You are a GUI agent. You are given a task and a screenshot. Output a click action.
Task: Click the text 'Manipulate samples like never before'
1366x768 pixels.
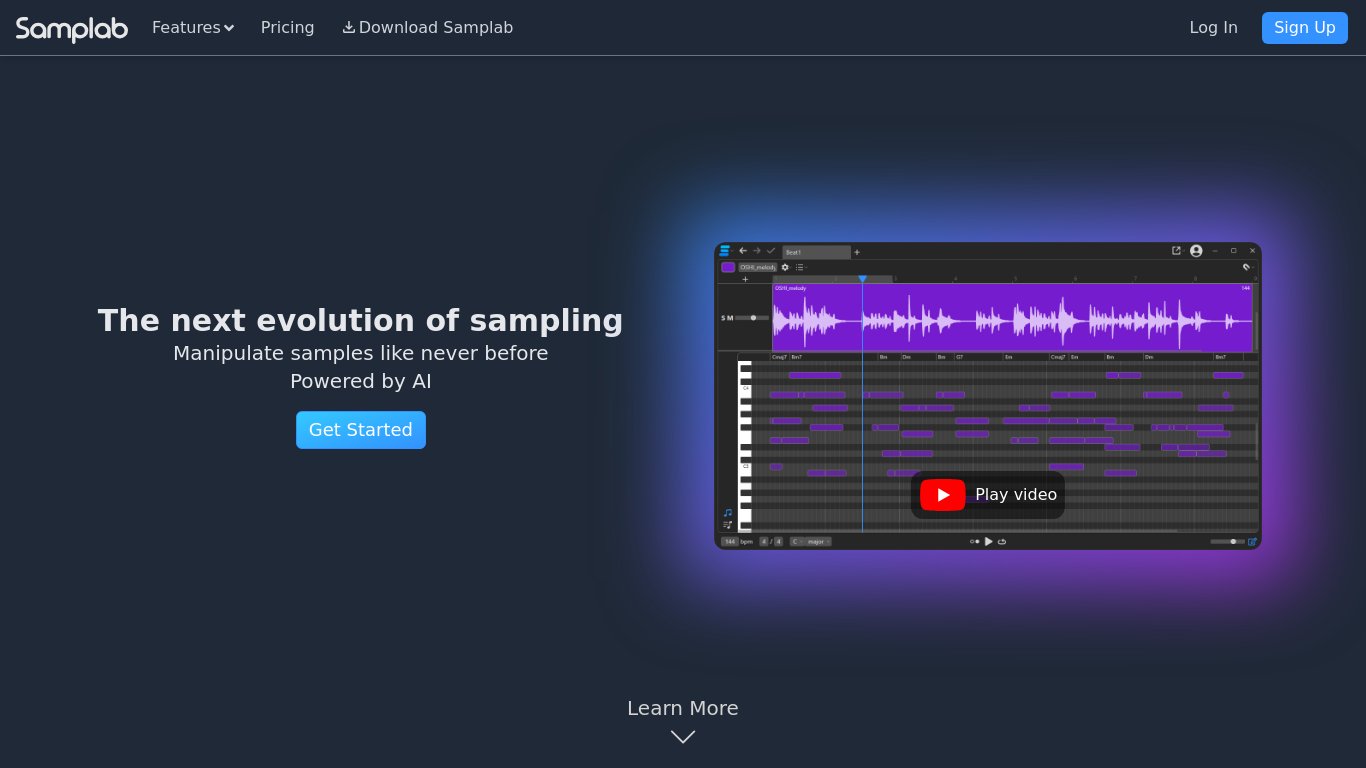pyautogui.click(x=361, y=353)
